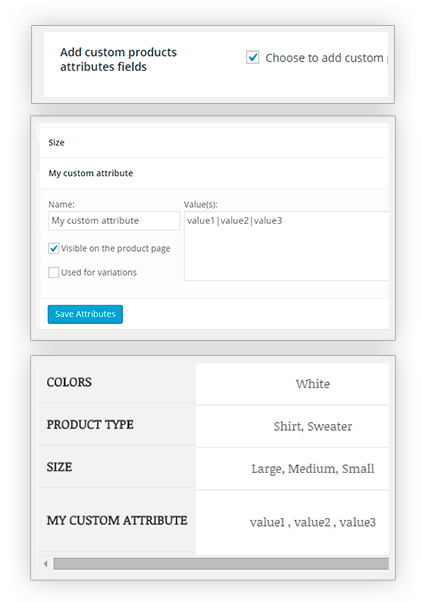Click inside the Value(s) text area
The width and height of the screenshot is (422, 602).
[x=286, y=246]
